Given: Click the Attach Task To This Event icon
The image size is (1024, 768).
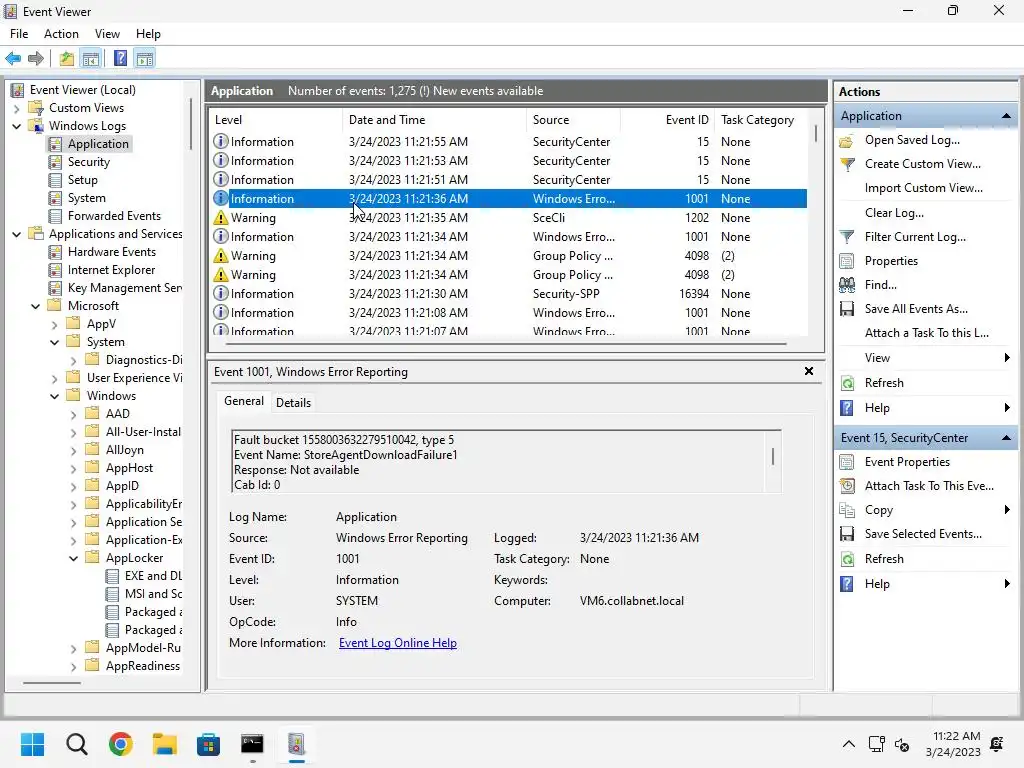Looking at the screenshot, I should click(847, 486).
